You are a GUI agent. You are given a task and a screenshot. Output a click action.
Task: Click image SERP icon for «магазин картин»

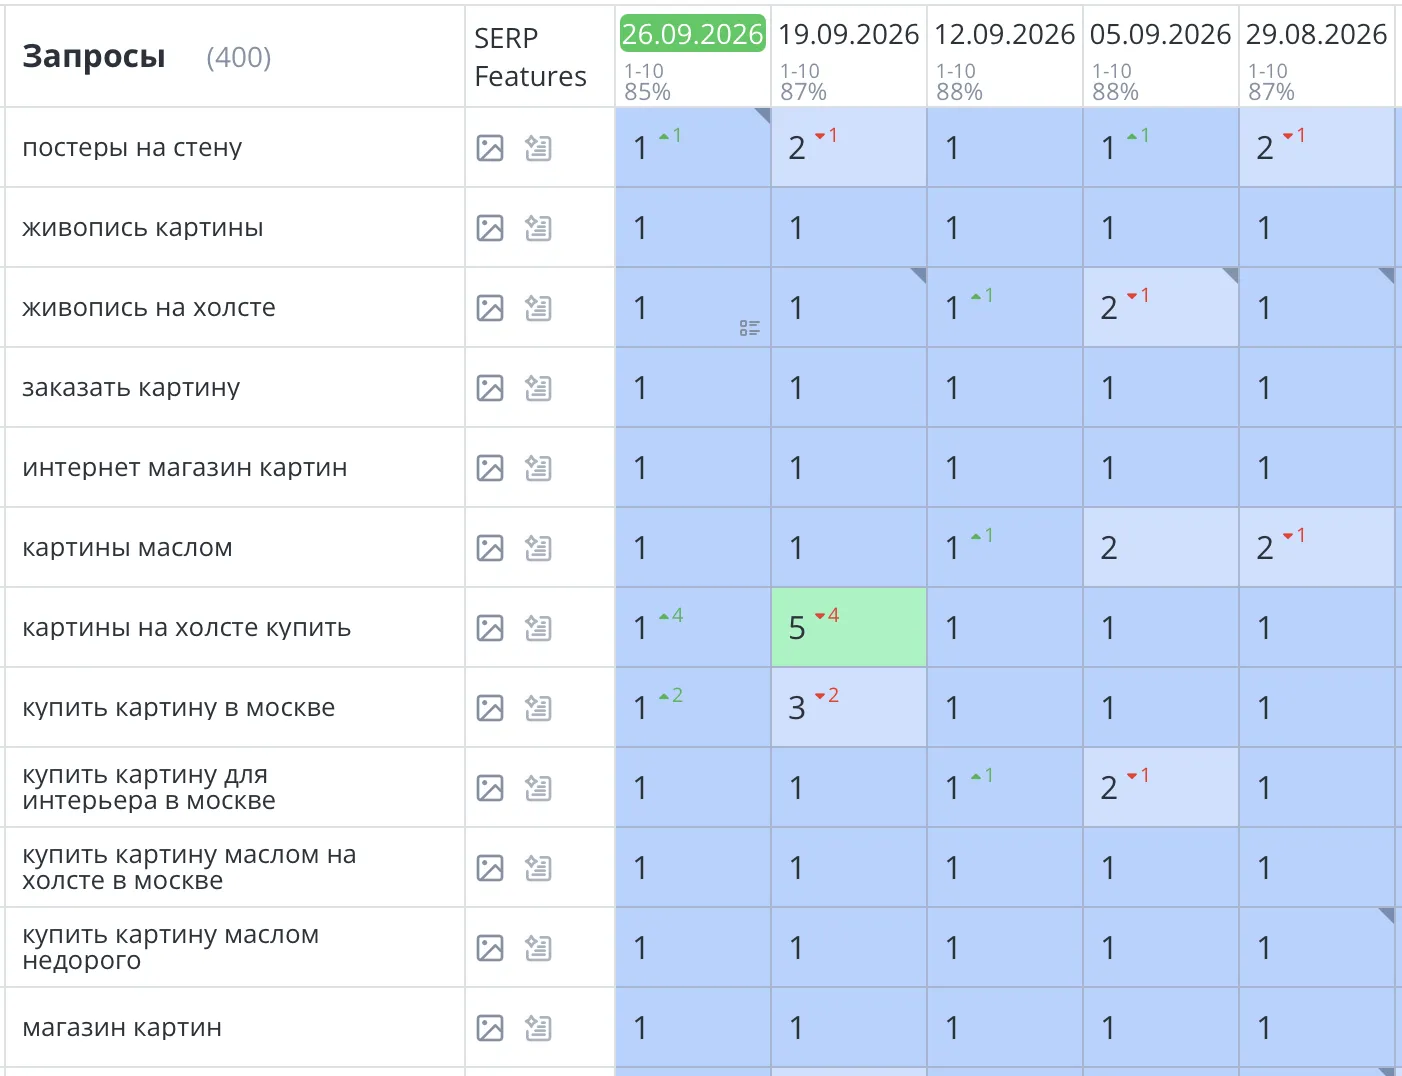tap(490, 1028)
